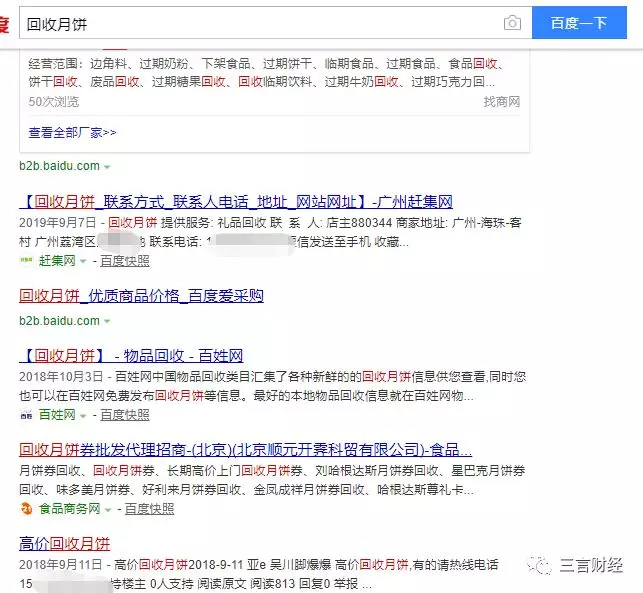Click the 2019年9月7日 date text
The height and width of the screenshot is (593, 643).
57,222
